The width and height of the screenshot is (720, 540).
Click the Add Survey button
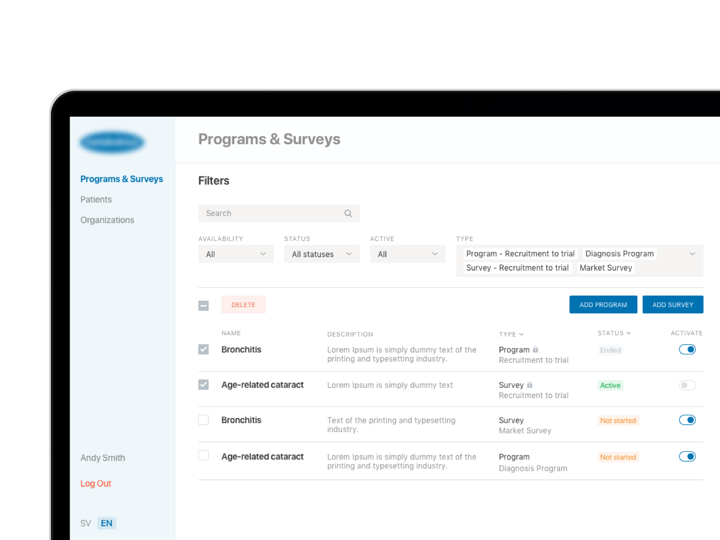click(673, 304)
